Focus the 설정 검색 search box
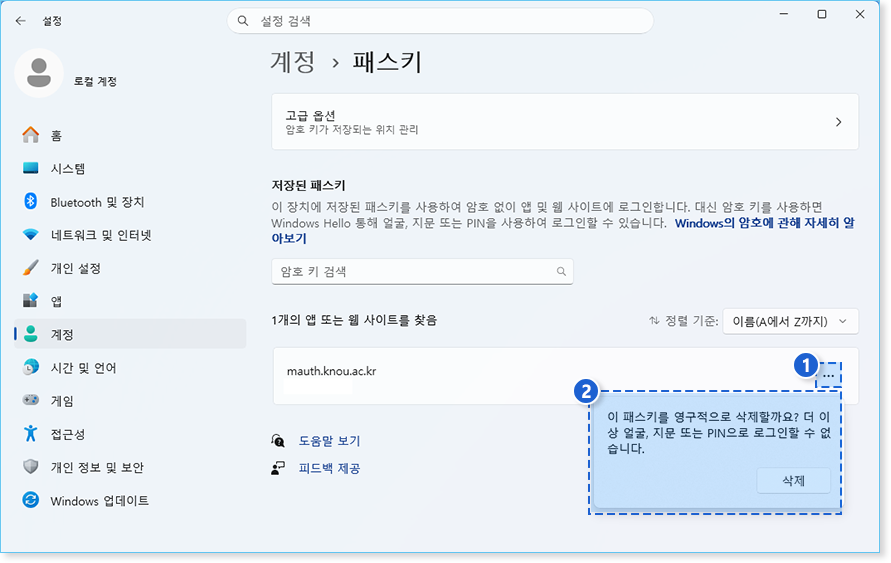This screenshot has width=891, height=563. [x=440, y=21]
